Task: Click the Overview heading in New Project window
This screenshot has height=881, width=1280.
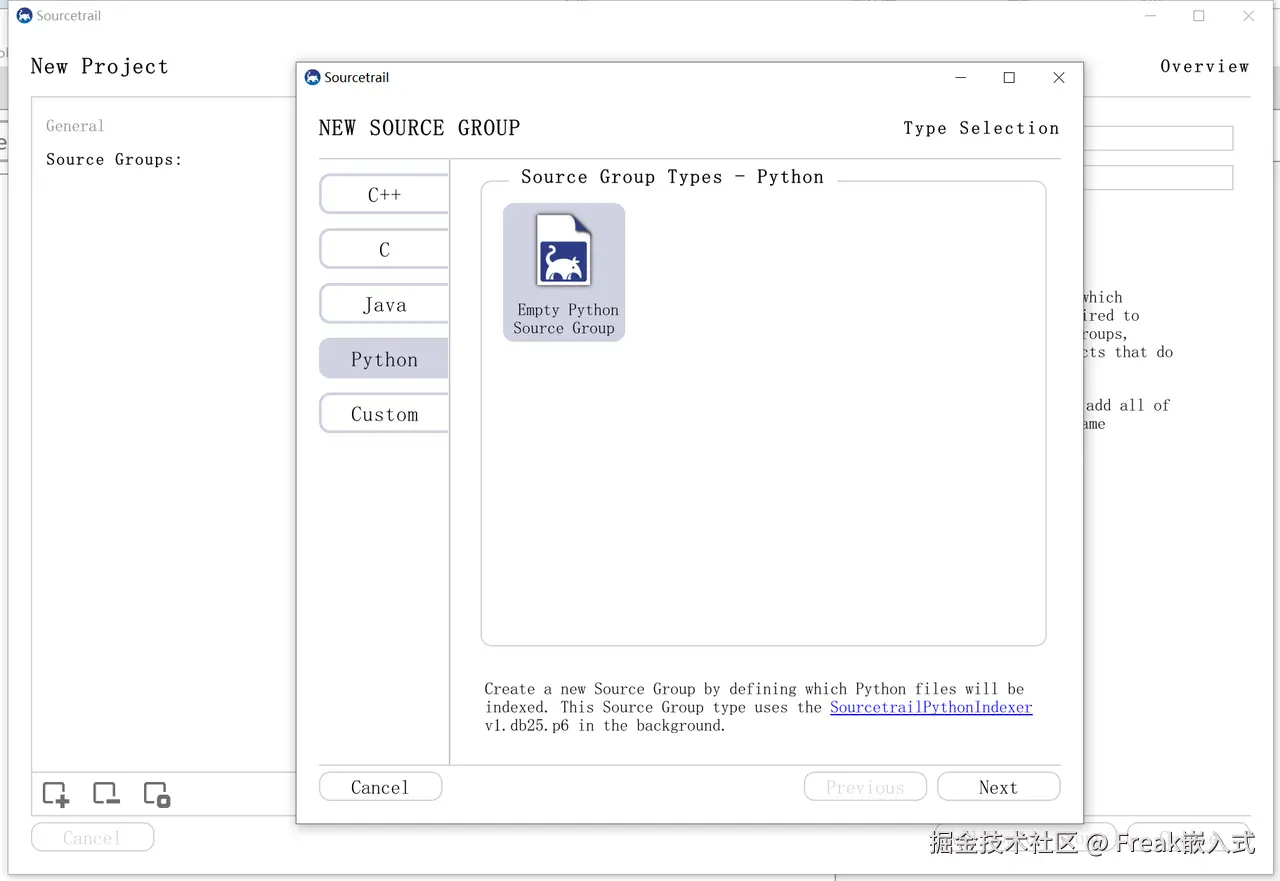Action: tap(1205, 66)
